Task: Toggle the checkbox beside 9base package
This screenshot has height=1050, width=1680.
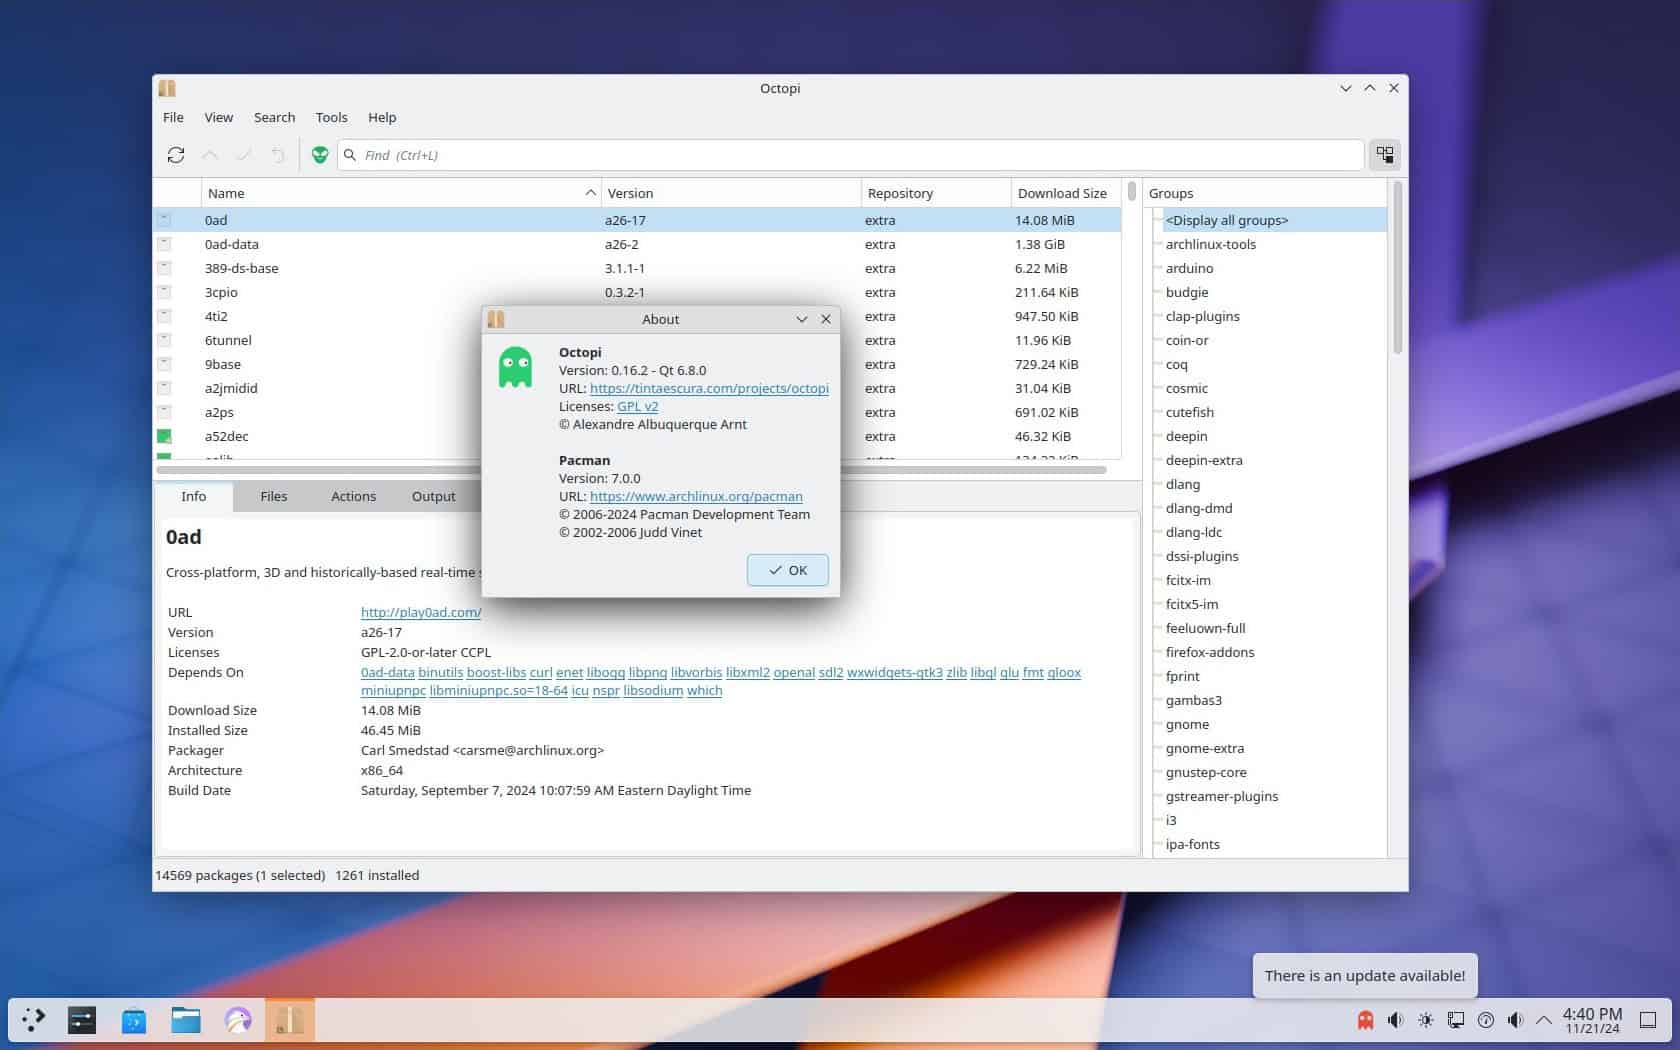Action: click(x=163, y=364)
